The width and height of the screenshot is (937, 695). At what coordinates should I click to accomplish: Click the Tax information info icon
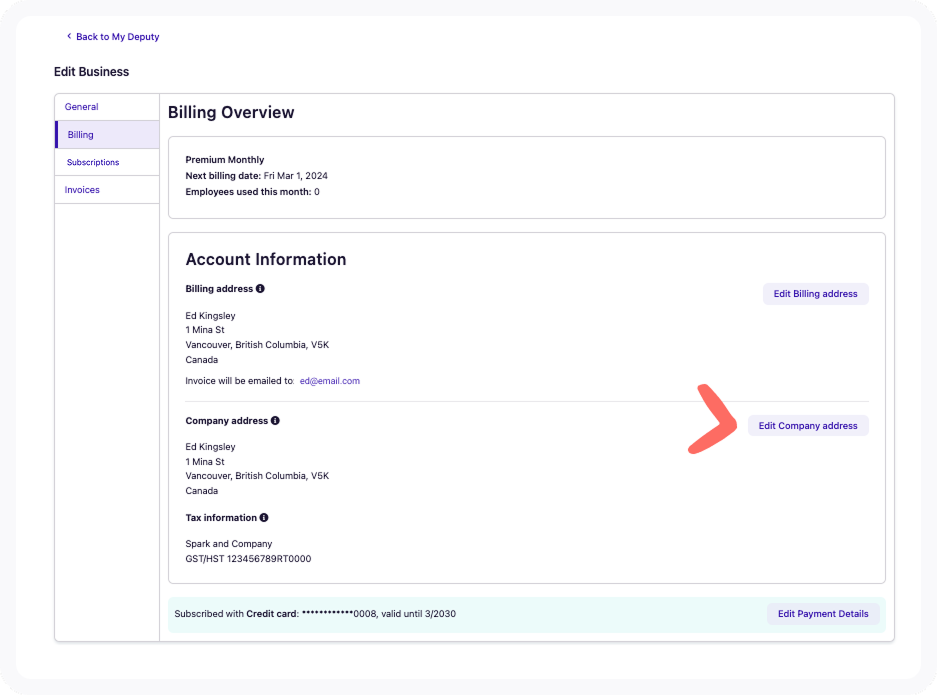tap(264, 518)
